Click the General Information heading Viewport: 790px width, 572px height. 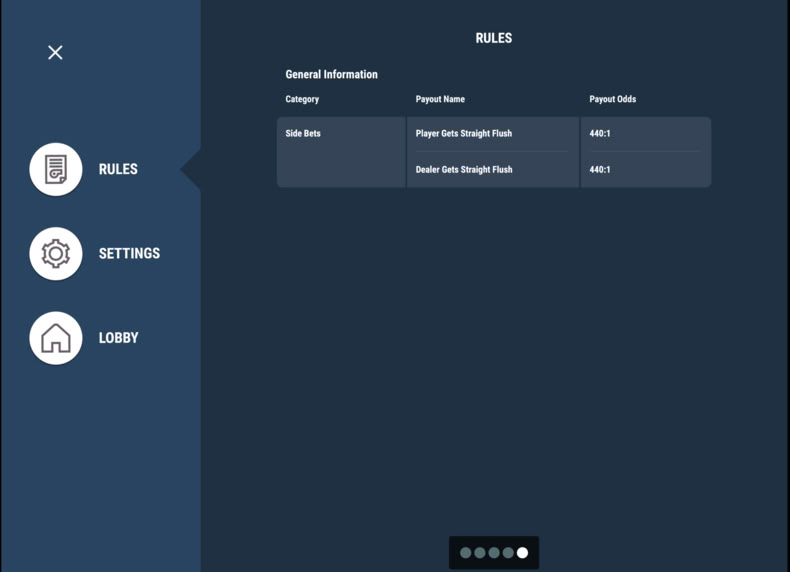tap(331, 75)
